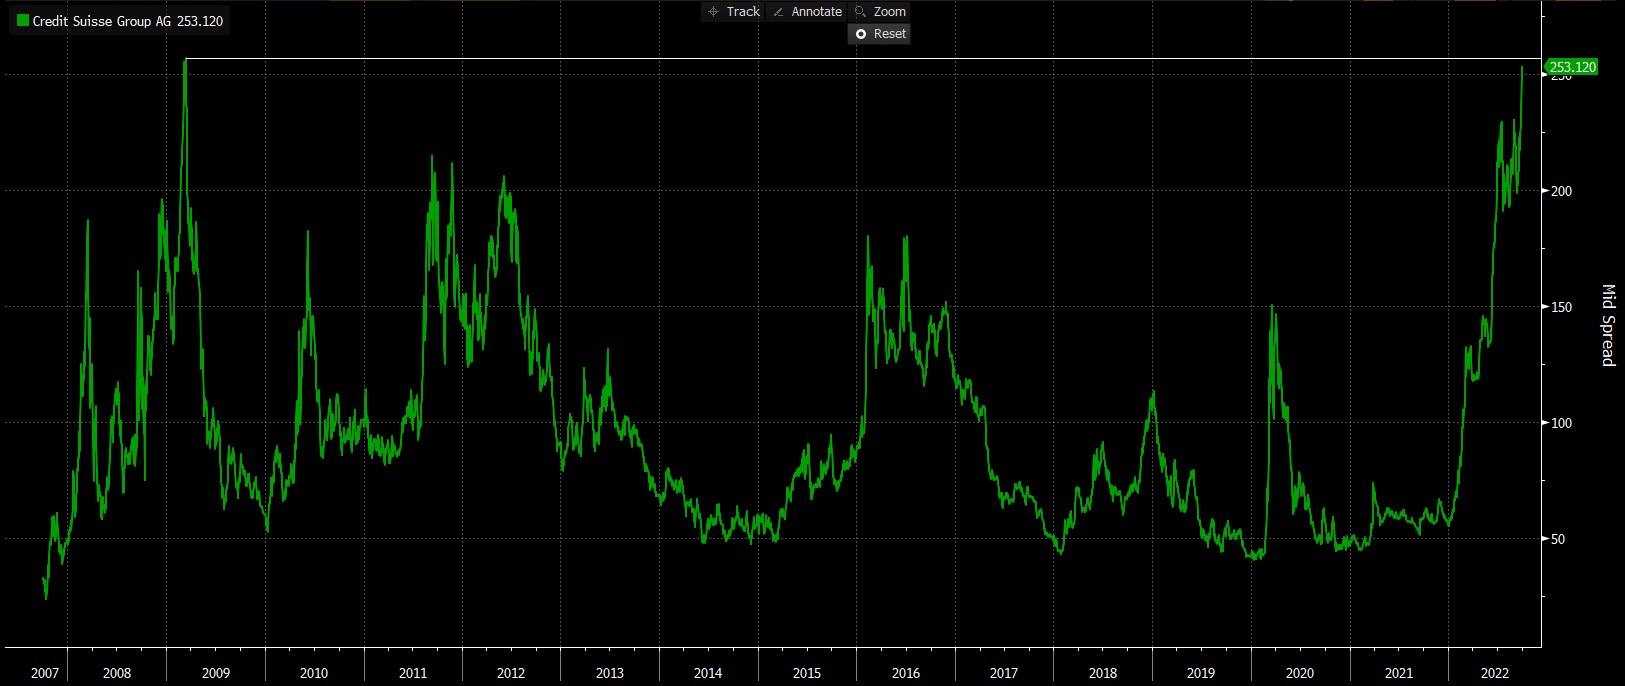Click the 100 y-axis label

(x=1561, y=423)
